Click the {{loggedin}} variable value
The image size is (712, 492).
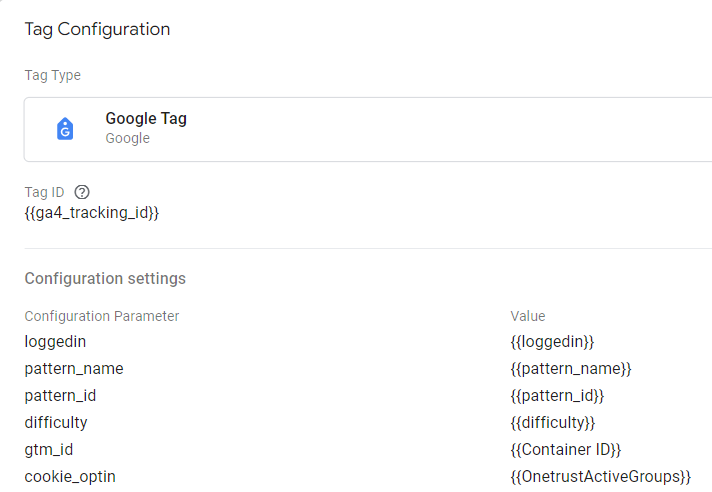point(552,342)
